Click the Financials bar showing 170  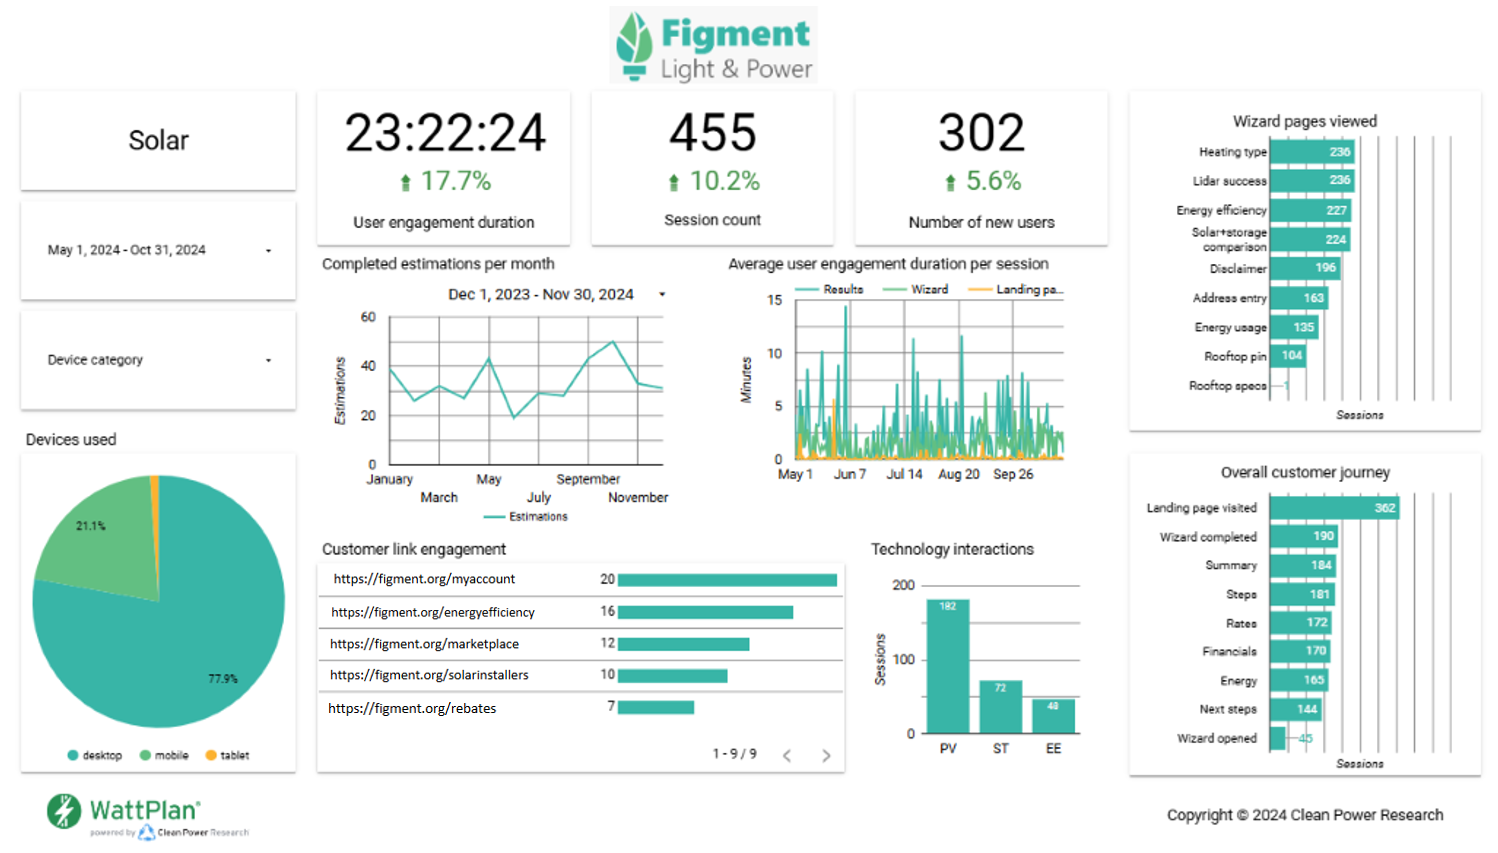1300,651
